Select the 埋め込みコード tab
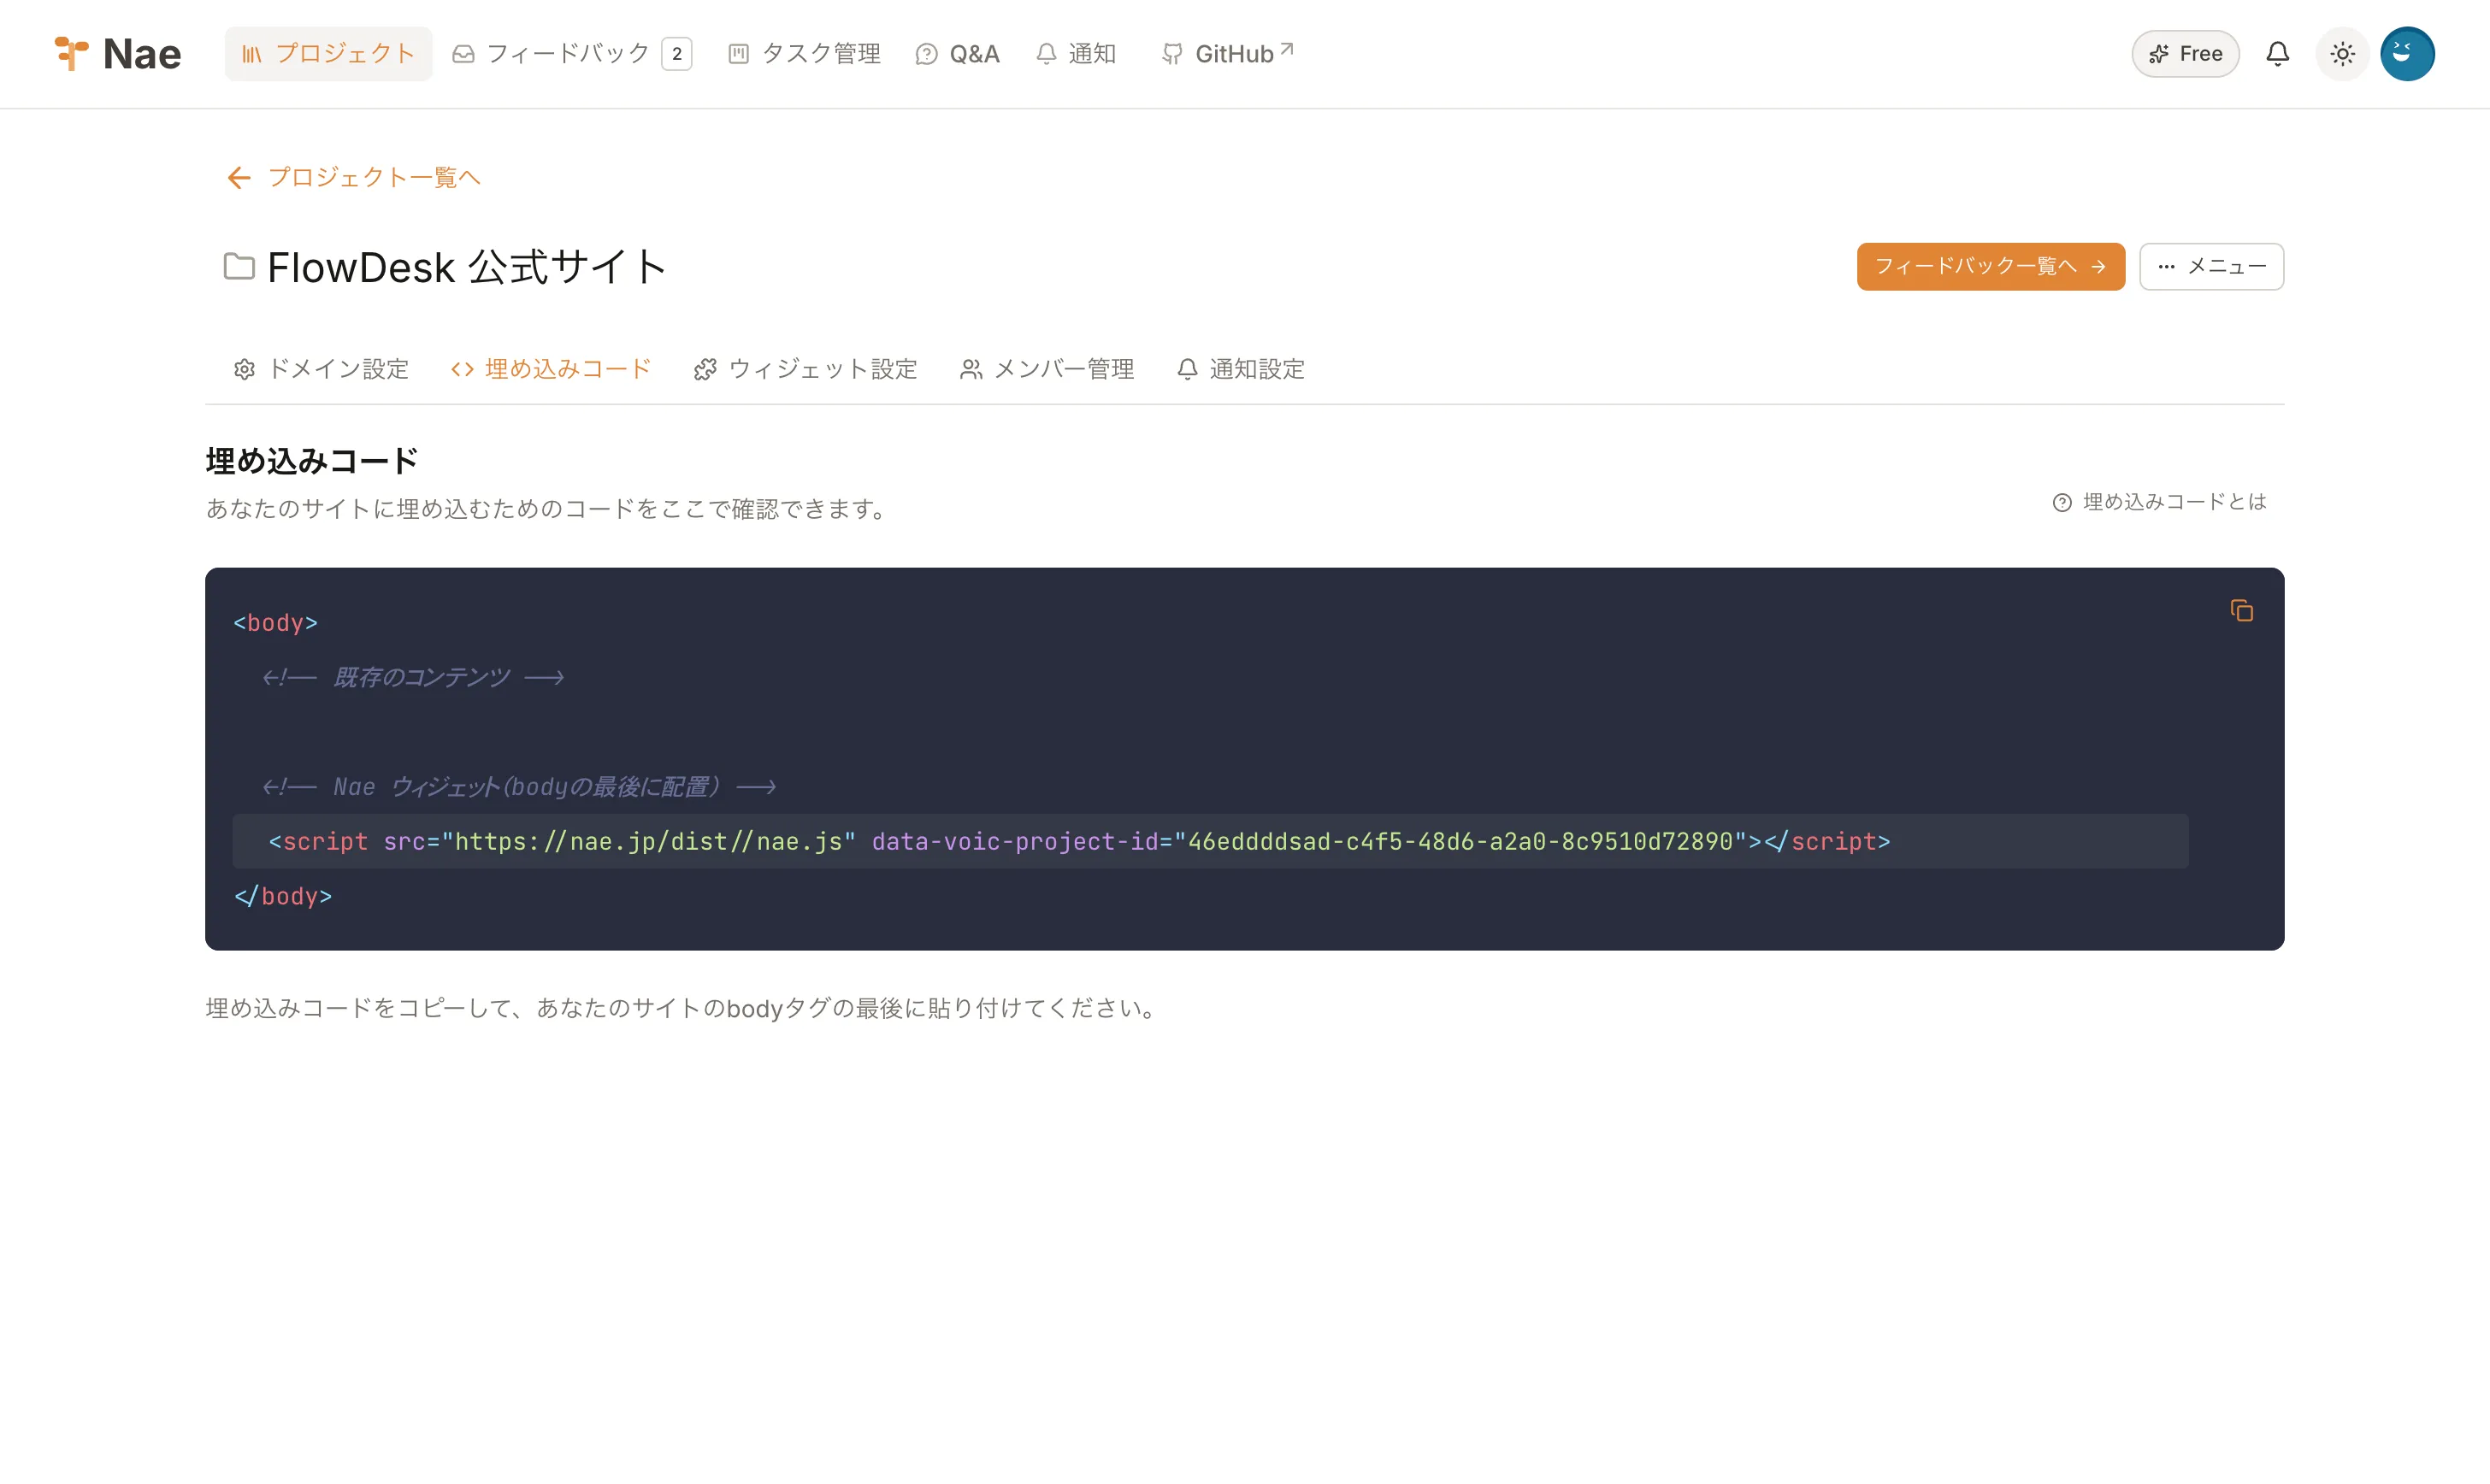Image resolution: width=2490 pixels, height=1484 pixels. [x=551, y=369]
